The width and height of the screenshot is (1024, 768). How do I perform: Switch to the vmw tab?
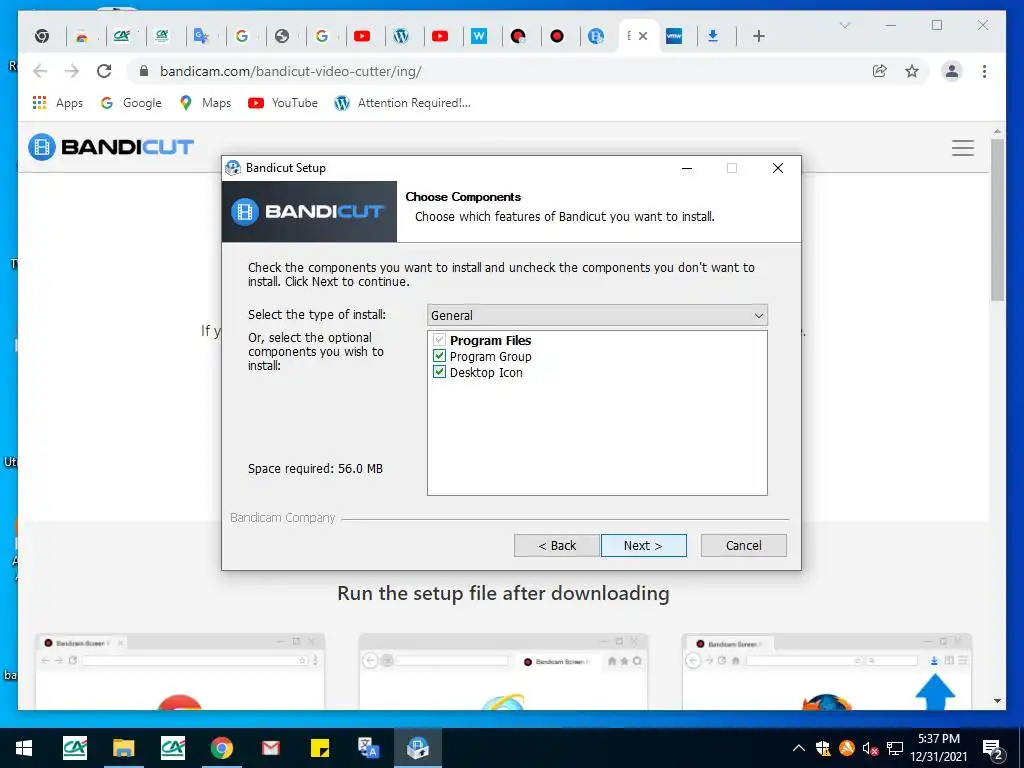click(673, 36)
